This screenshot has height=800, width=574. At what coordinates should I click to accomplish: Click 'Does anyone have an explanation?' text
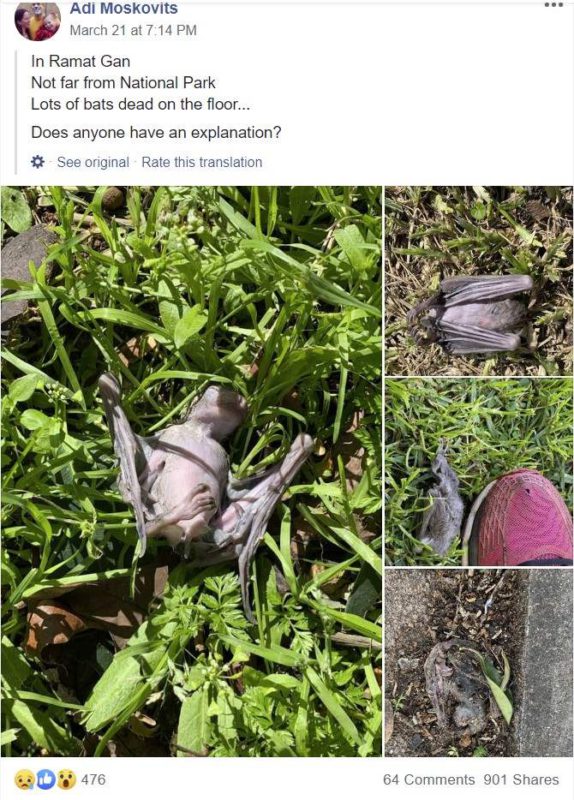pyautogui.click(x=156, y=133)
